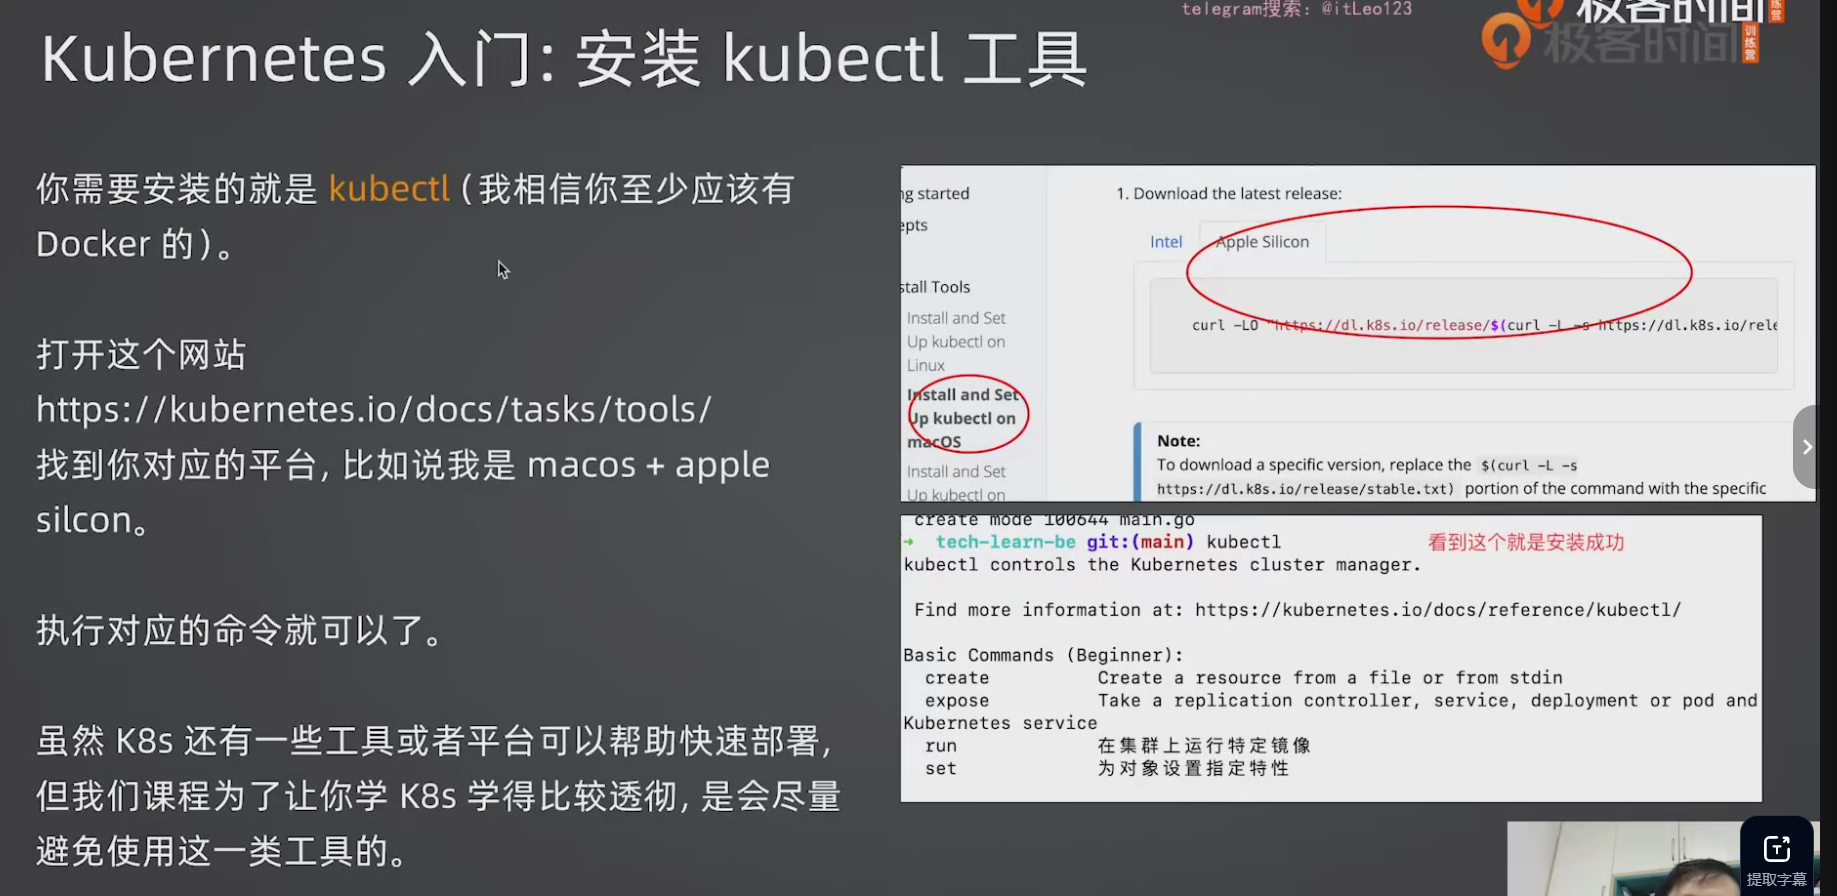Open Install and Set Up kubectl on Linux
1837x896 pixels.
click(x=956, y=342)
